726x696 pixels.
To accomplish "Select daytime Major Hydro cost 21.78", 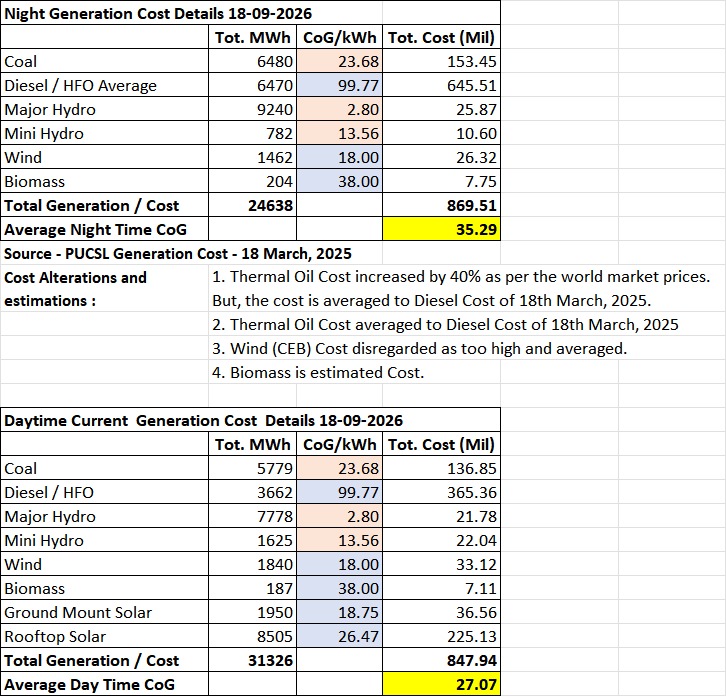I will (441, 516).
